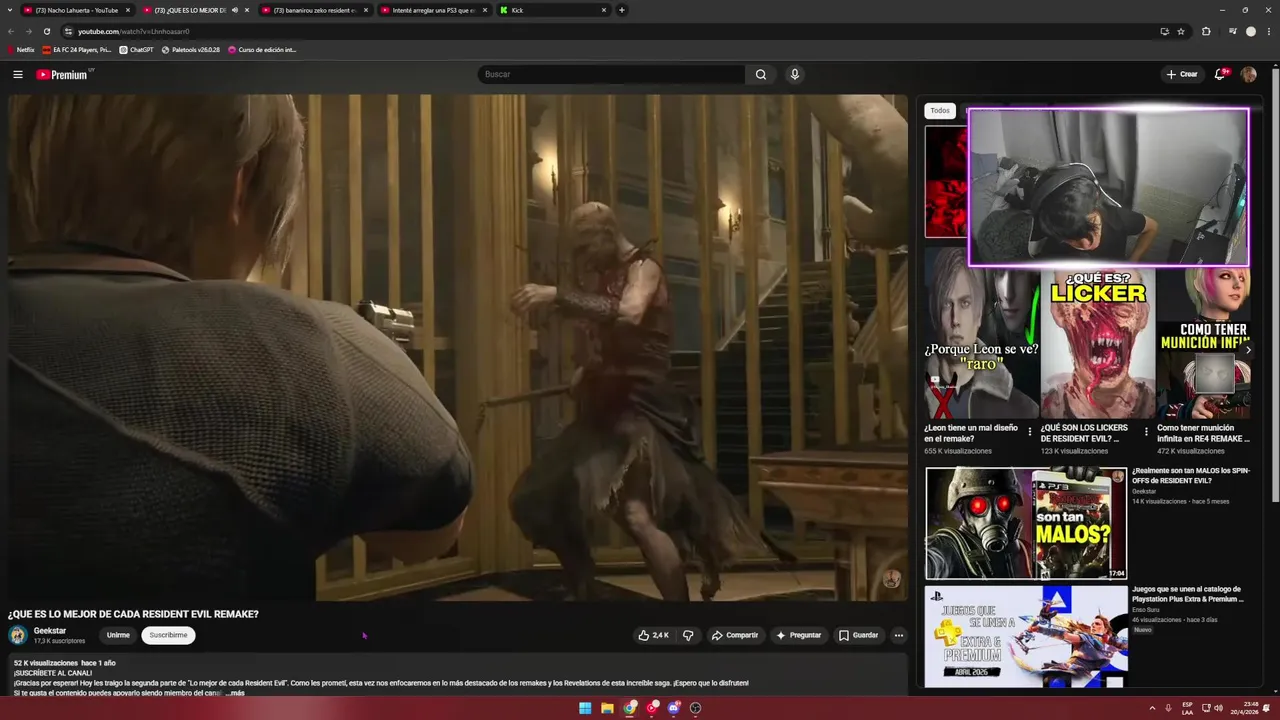Bookmark this page with the star

(1181, 31)
